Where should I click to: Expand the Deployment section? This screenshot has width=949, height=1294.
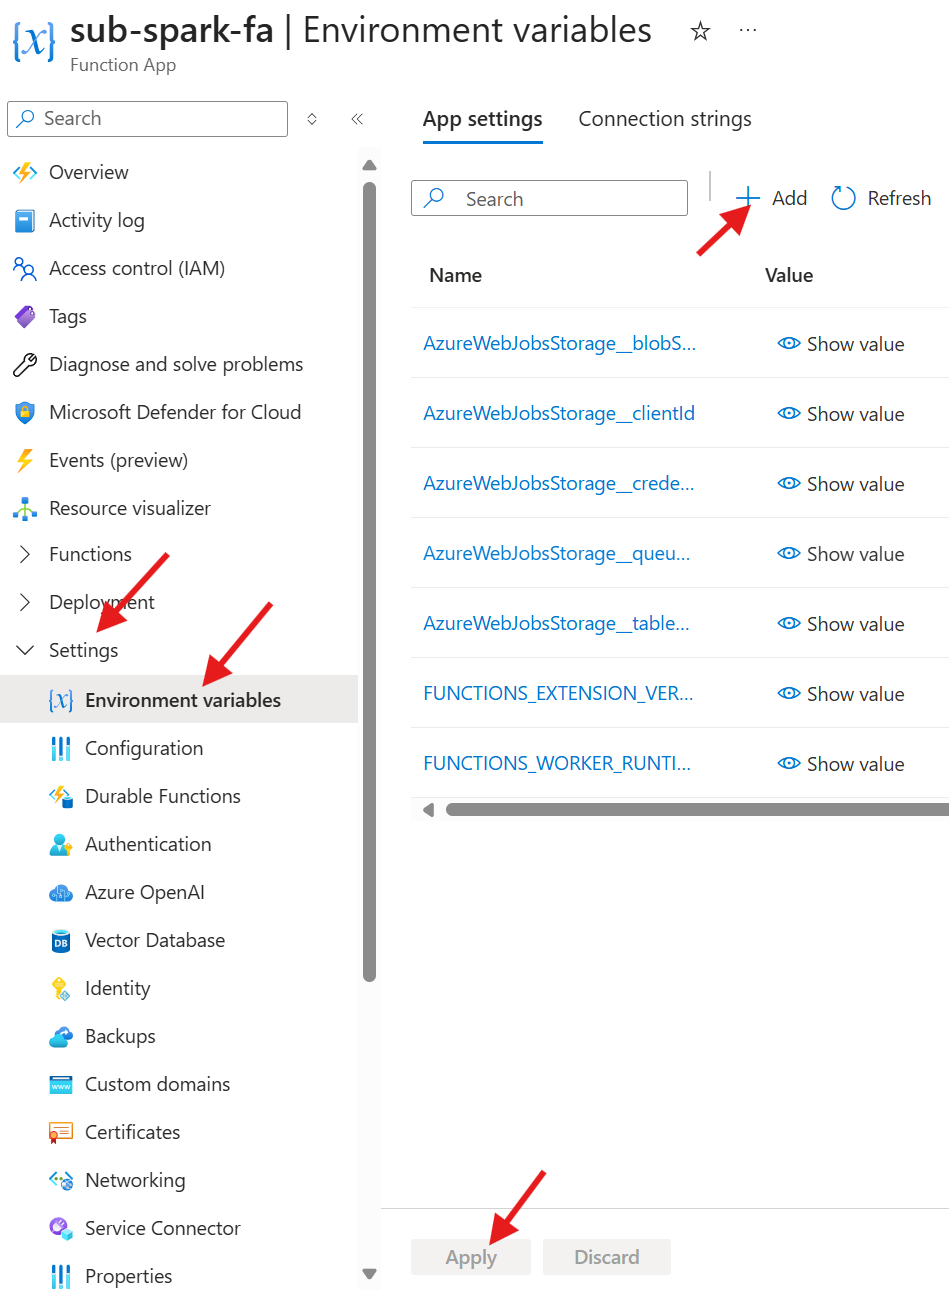[x=26, y=602]
